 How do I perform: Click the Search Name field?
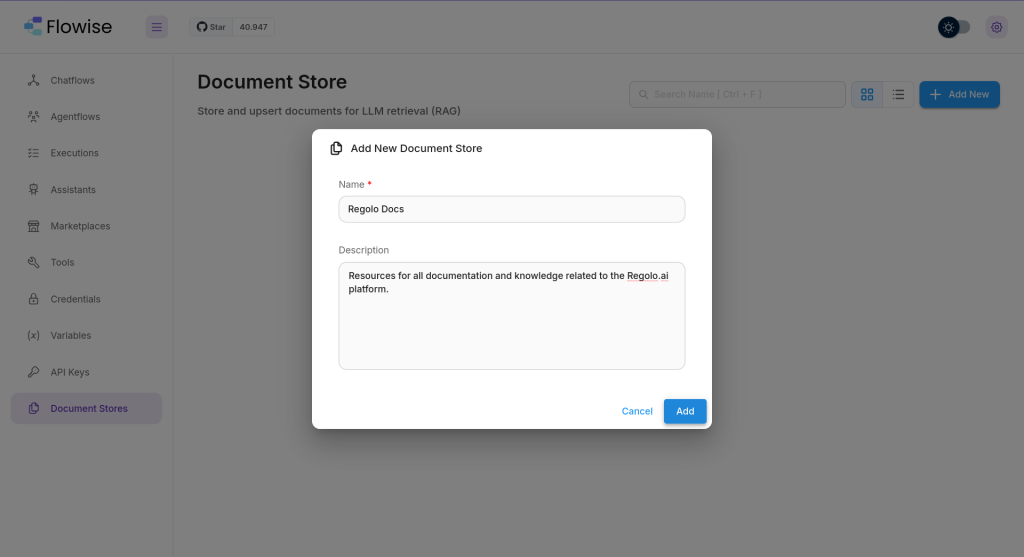coord(737,95)
